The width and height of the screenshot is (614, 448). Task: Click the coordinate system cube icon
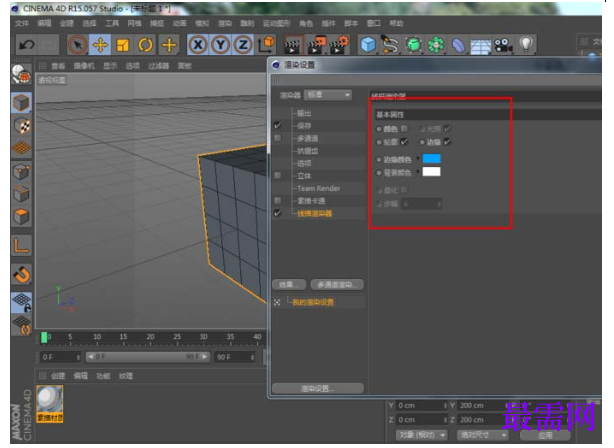(266, 45)
